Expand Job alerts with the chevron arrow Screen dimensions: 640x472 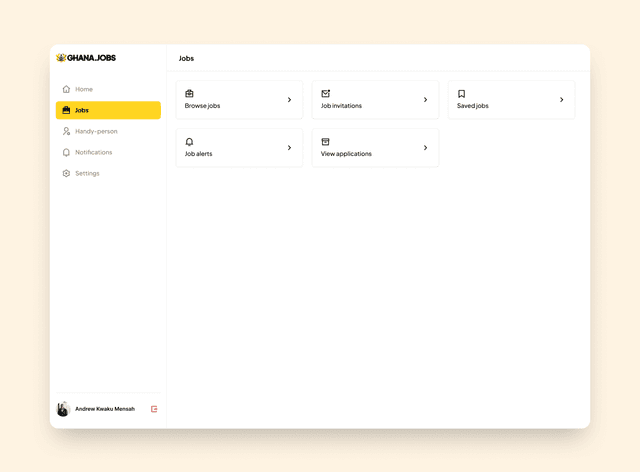coord(289,148)
